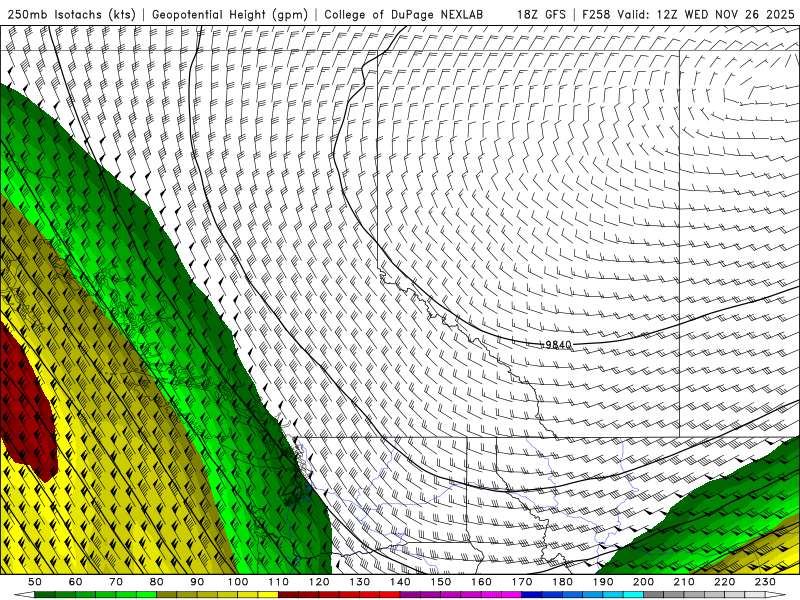Click the 100 value on the color scale

(238, 582)
